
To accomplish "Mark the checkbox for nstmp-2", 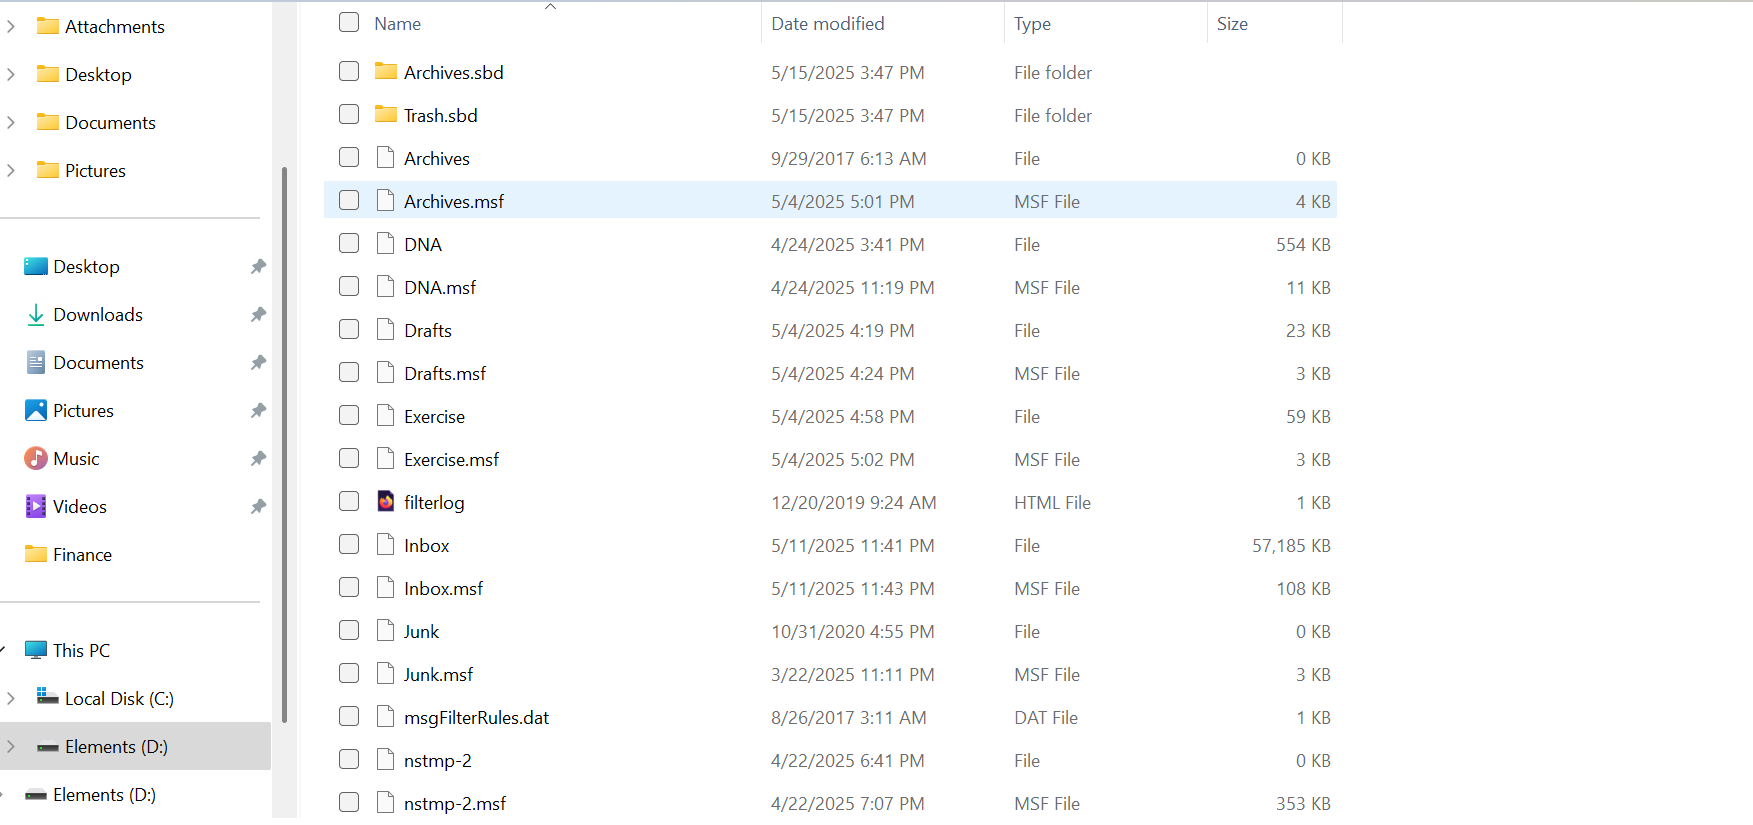I will point(349,759).
